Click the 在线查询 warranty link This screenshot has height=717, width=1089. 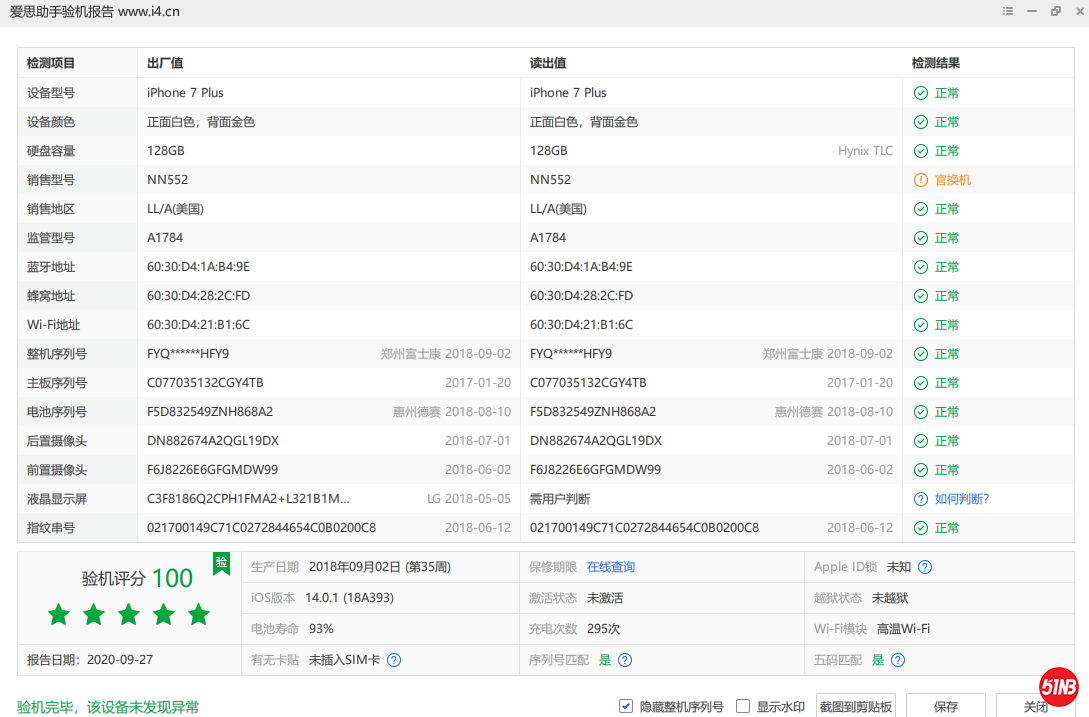610,567
